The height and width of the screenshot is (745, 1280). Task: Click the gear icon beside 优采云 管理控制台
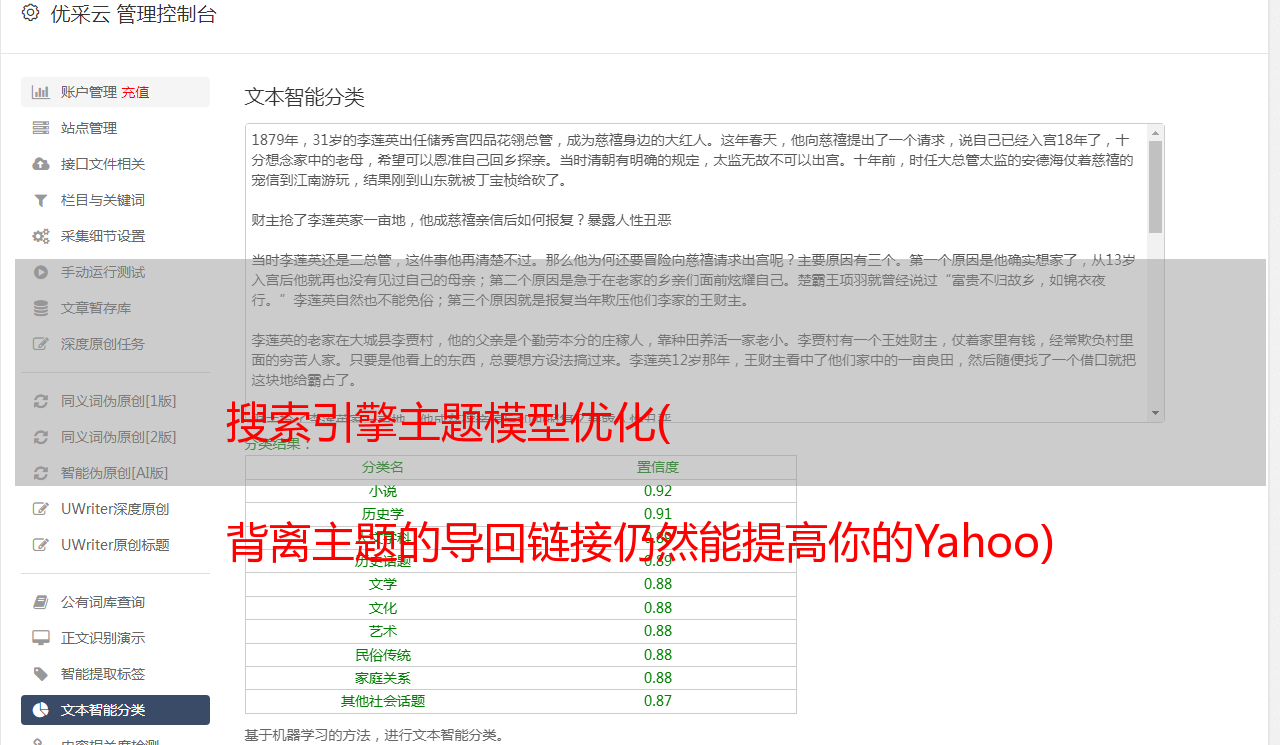[30, 13]
